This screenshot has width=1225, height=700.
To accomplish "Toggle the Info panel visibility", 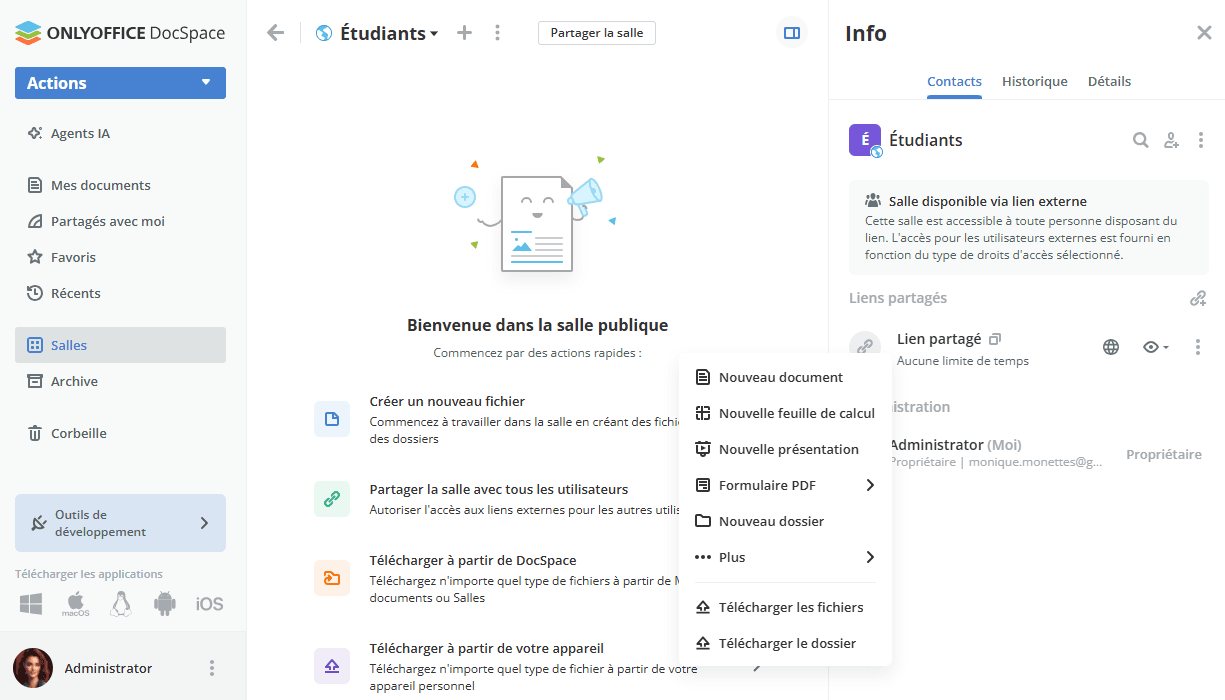I will point(791,32).
